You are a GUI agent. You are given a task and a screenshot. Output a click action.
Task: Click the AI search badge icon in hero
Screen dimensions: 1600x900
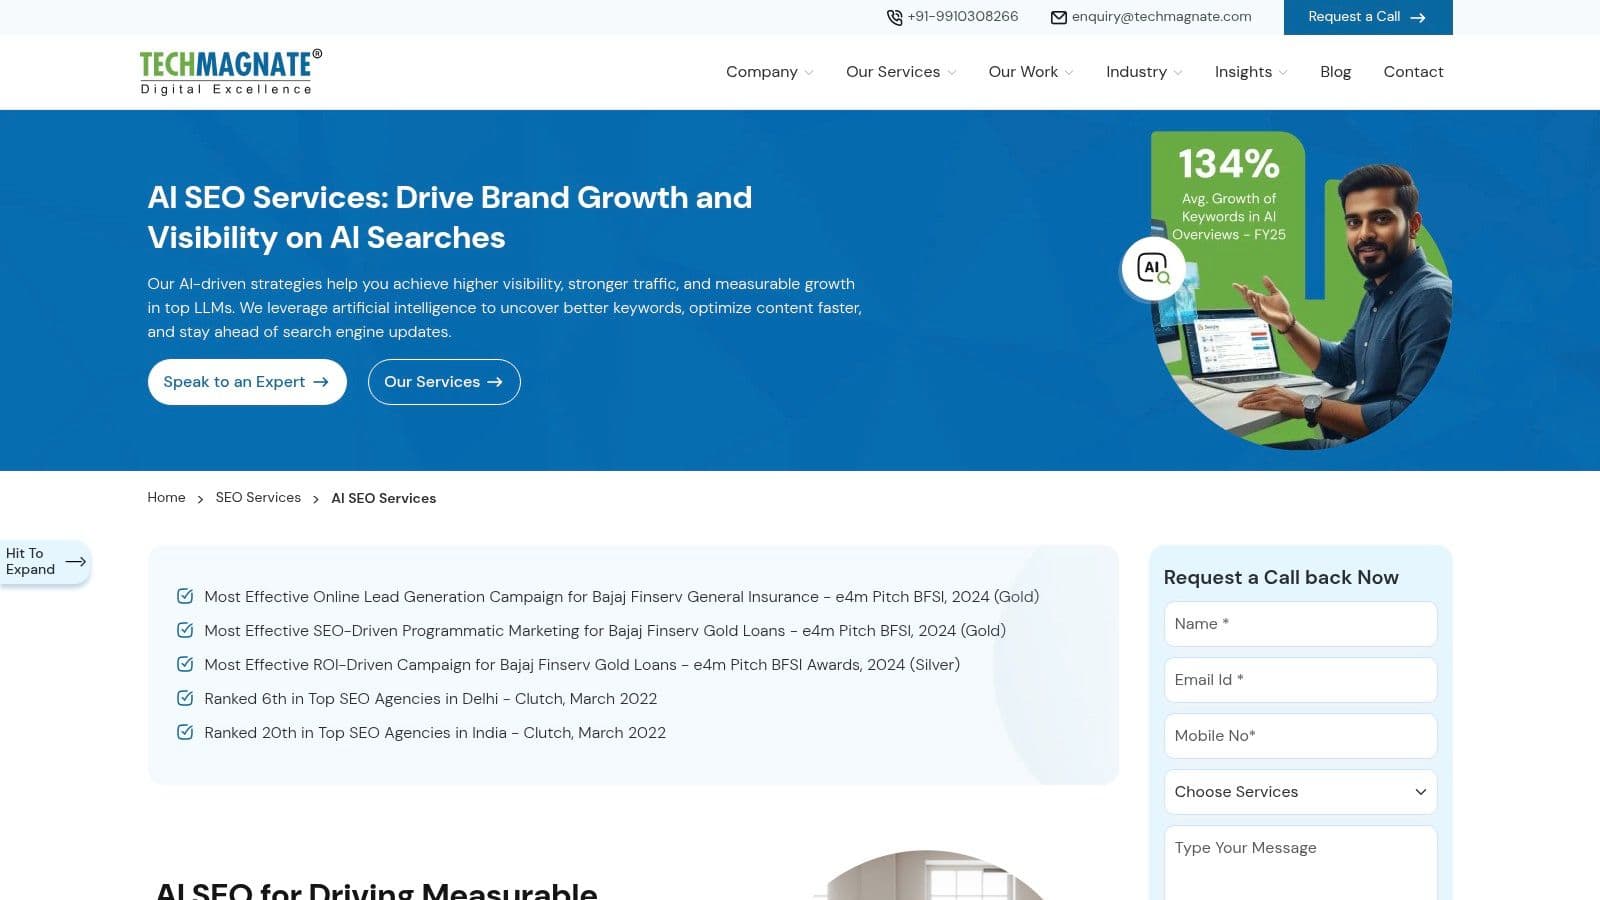pyautogui.click(x=1153, y=268)
